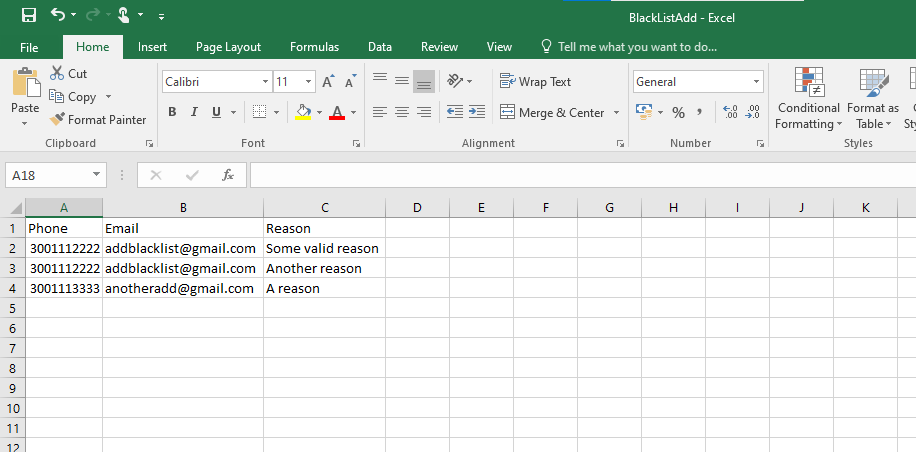Viewport: 916px width, 452px height.
Task: Click the Merge & Center button
Action: click(552, 113)
